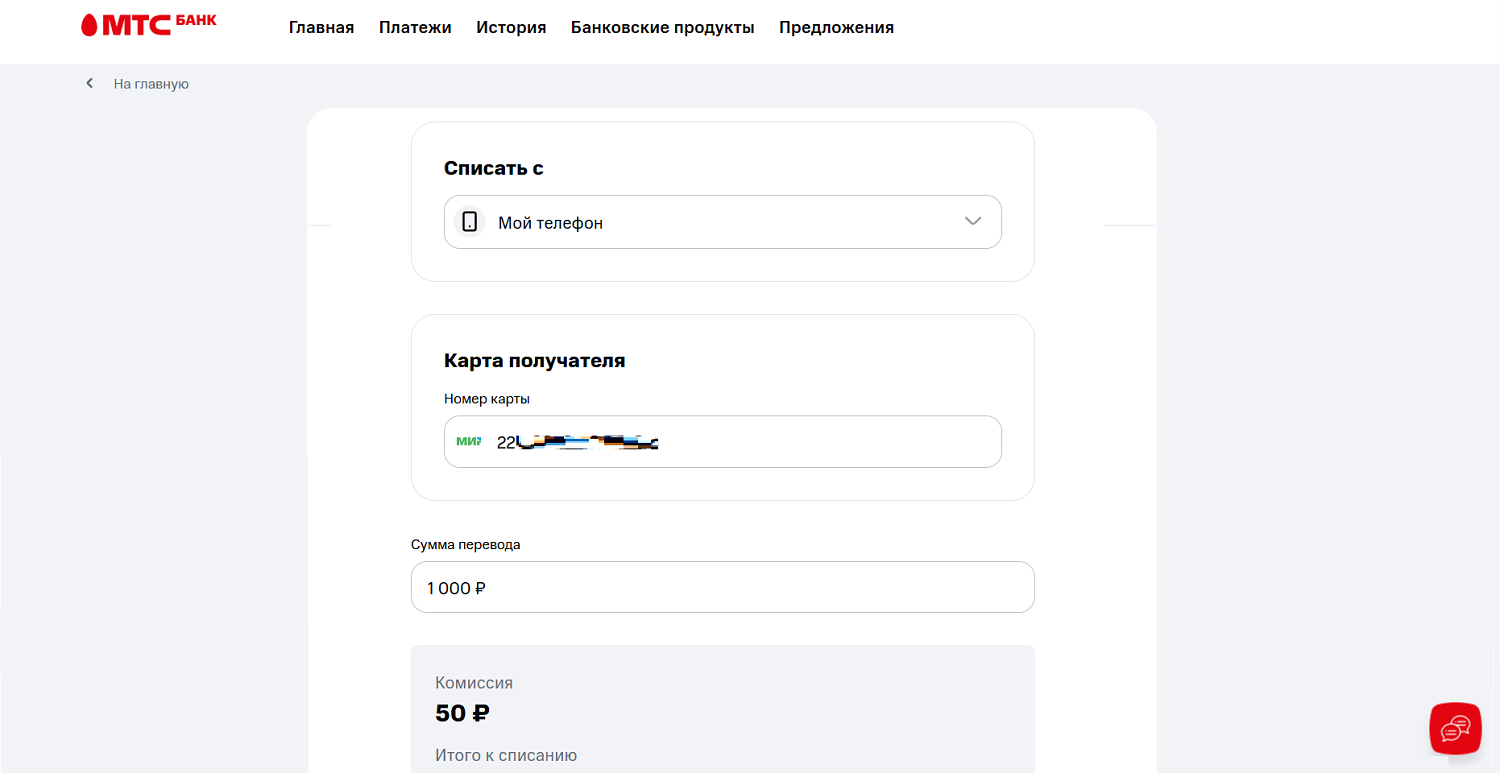Viewport: 1500px width, 773px height.
Task: Select "Банковские продукты" from the navigation
Action: pyautogui.click(x=662, y=27)
